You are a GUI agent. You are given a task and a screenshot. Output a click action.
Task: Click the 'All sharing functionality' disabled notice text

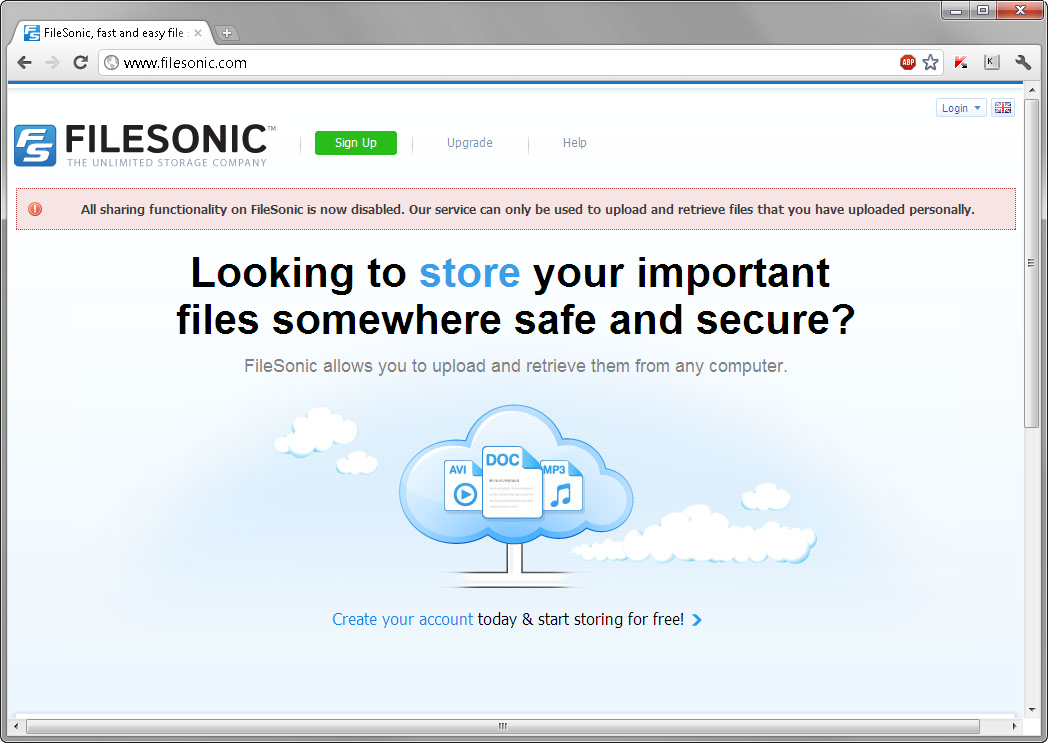pos(527,209)
